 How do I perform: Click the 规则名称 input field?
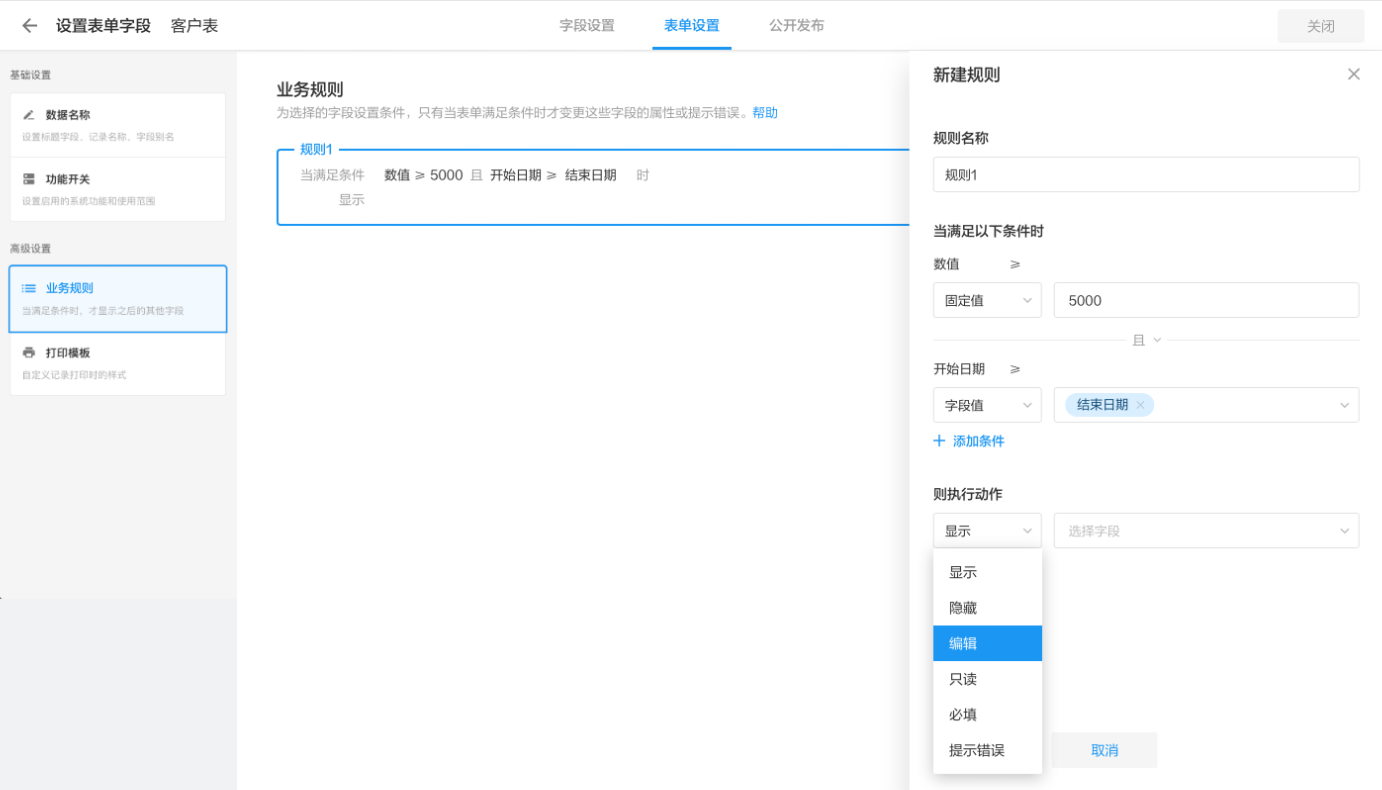coord(1146,175)
